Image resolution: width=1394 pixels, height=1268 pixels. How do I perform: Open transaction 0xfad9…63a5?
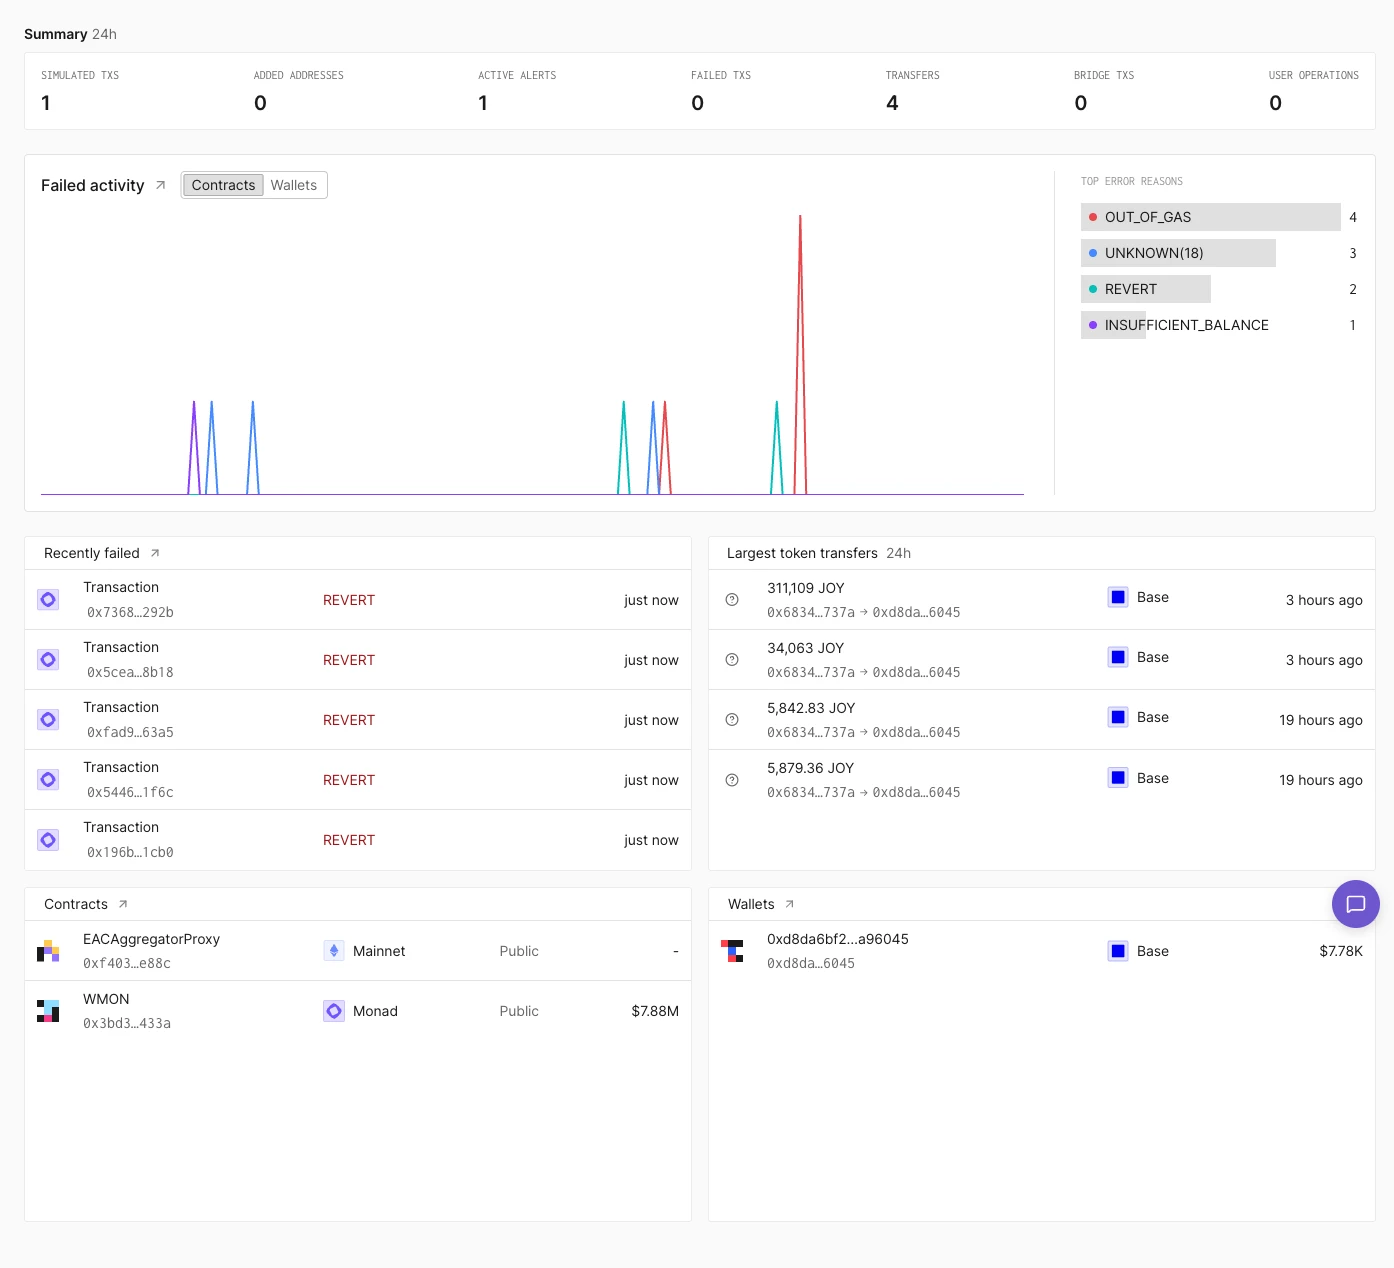358,720
